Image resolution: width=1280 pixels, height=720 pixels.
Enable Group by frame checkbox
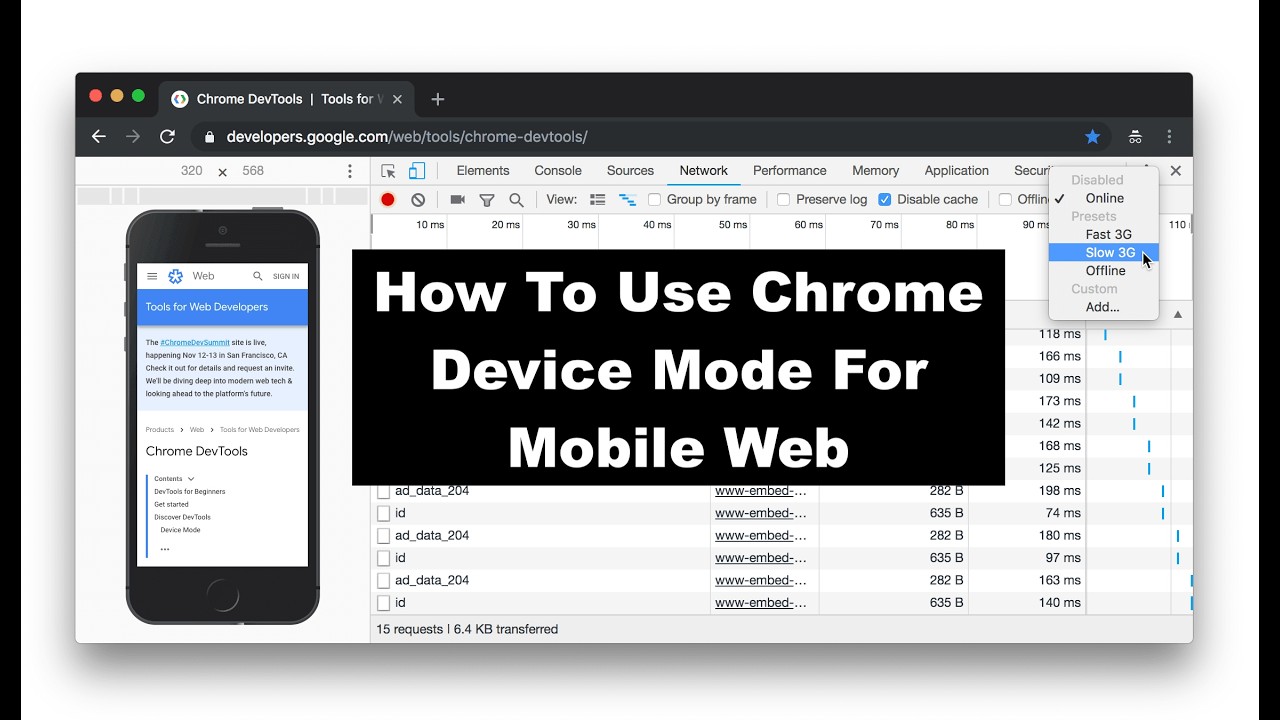[x=654, y=200]
